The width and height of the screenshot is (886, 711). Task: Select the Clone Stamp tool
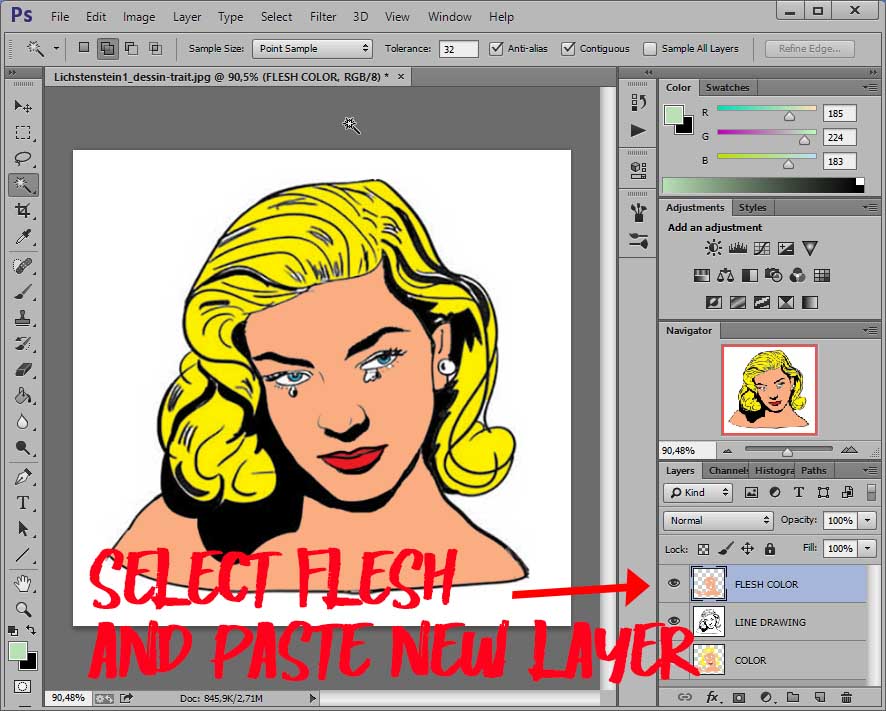[23, 318]
